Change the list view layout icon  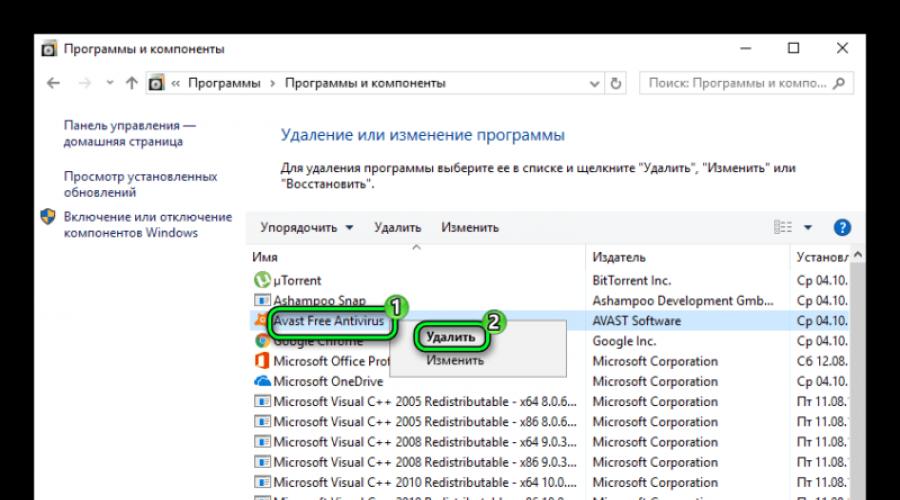782,227
